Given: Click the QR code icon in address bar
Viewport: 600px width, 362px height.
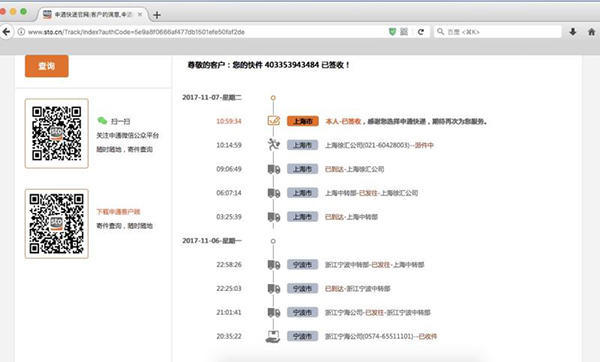Looking at the screenshot, I should click(404, 32).
